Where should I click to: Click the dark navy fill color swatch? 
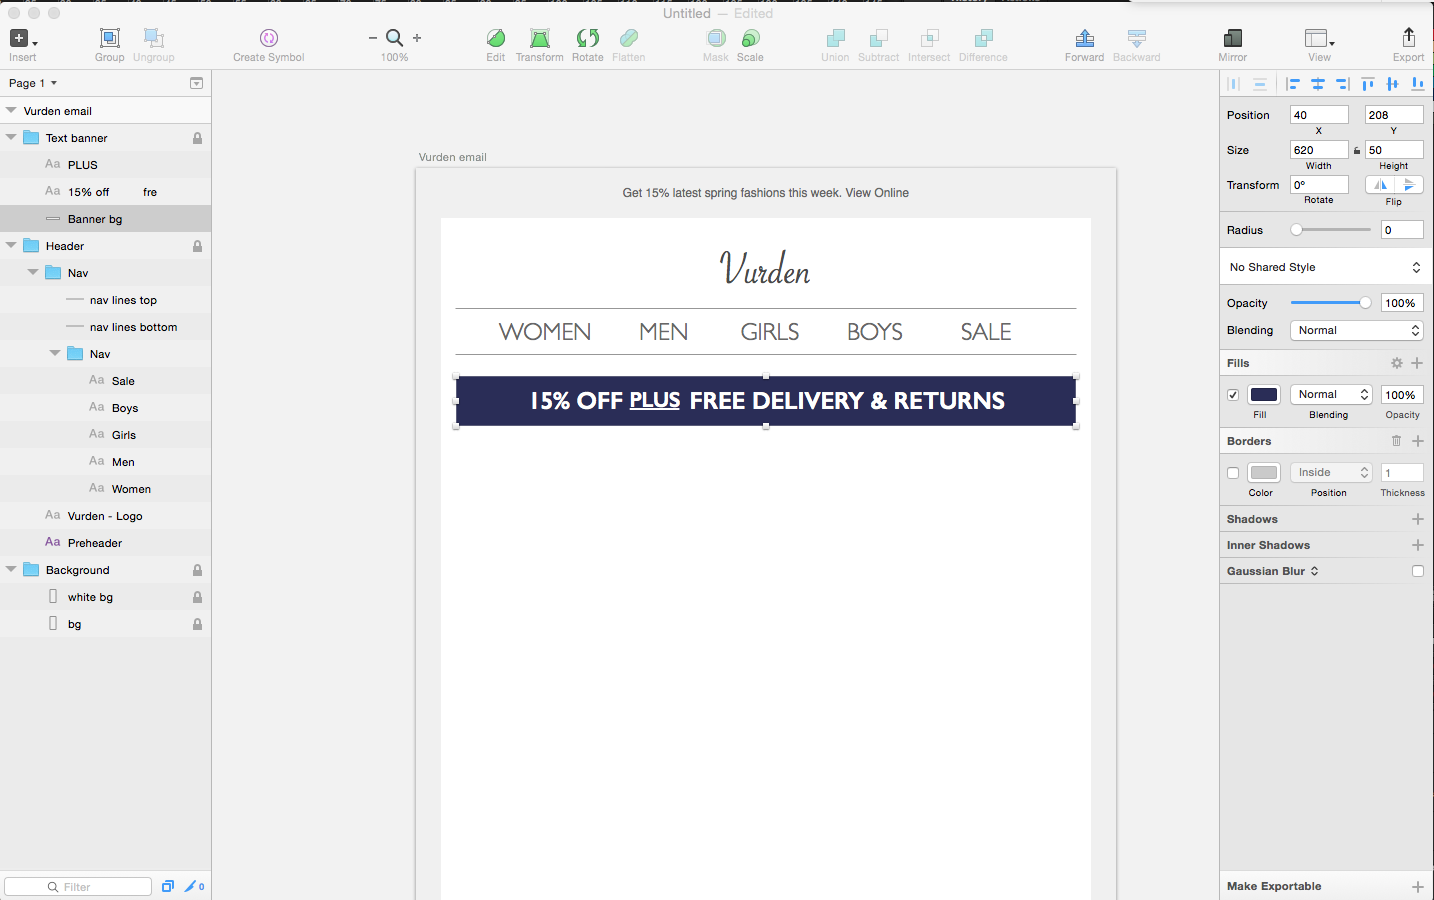(1264, 395)
